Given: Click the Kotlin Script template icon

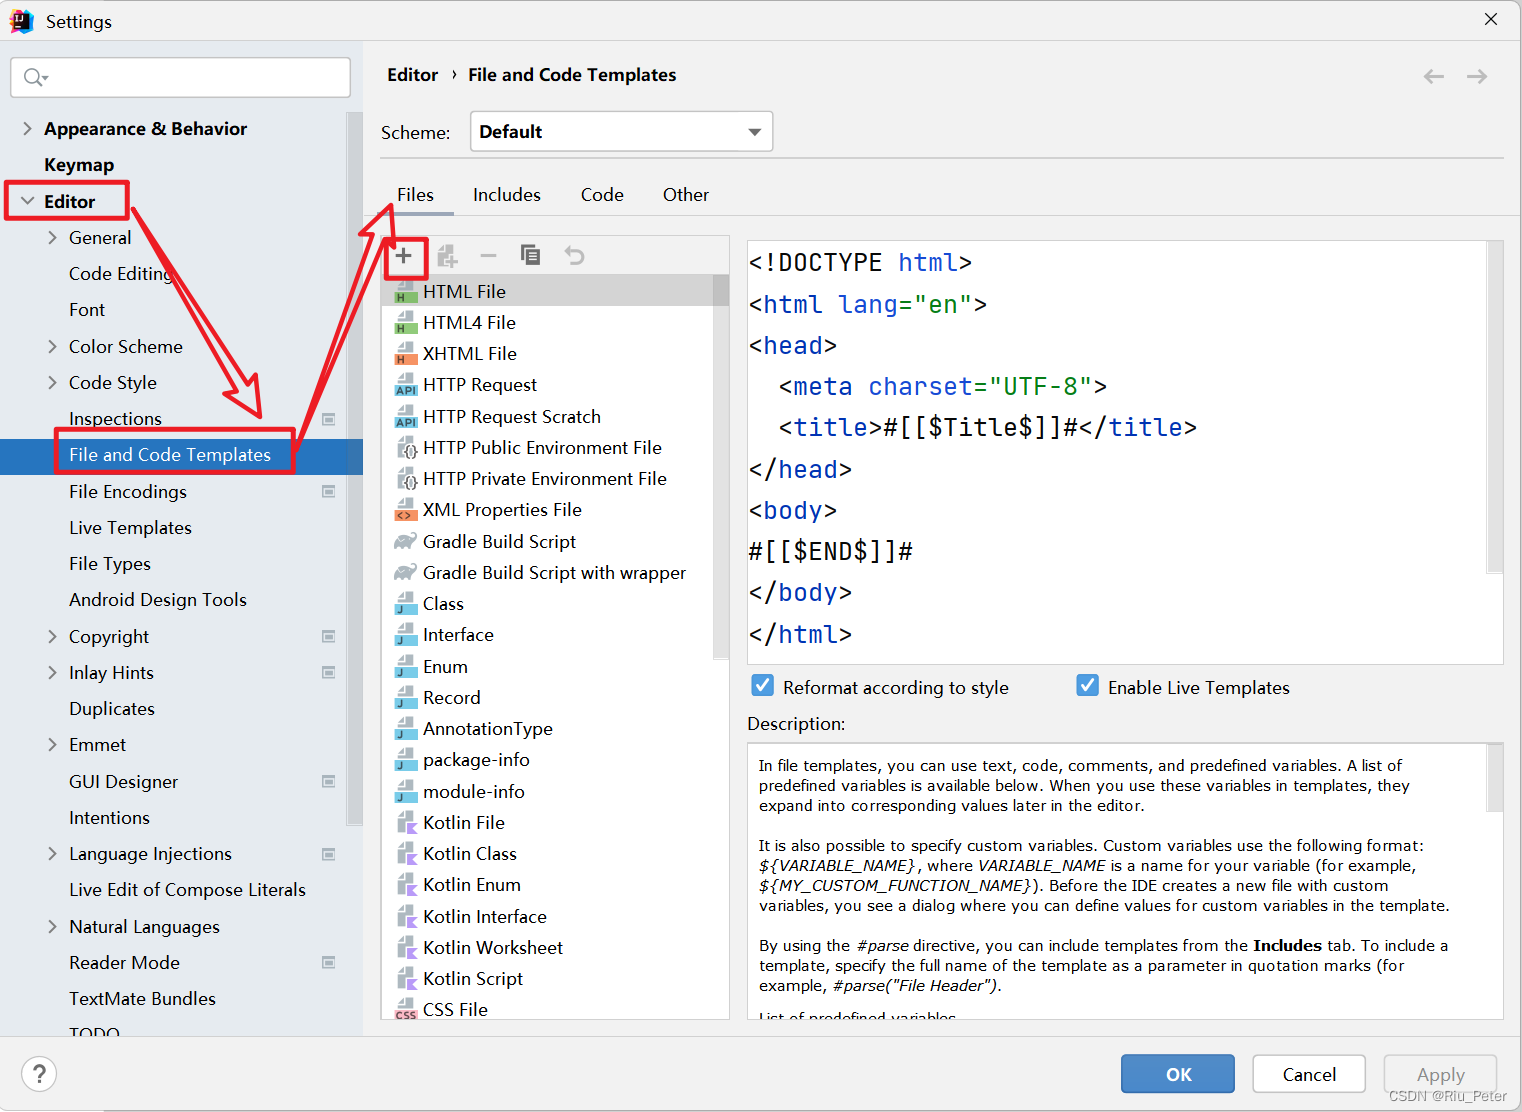Looking at the screenshot, I should (406, 979).
